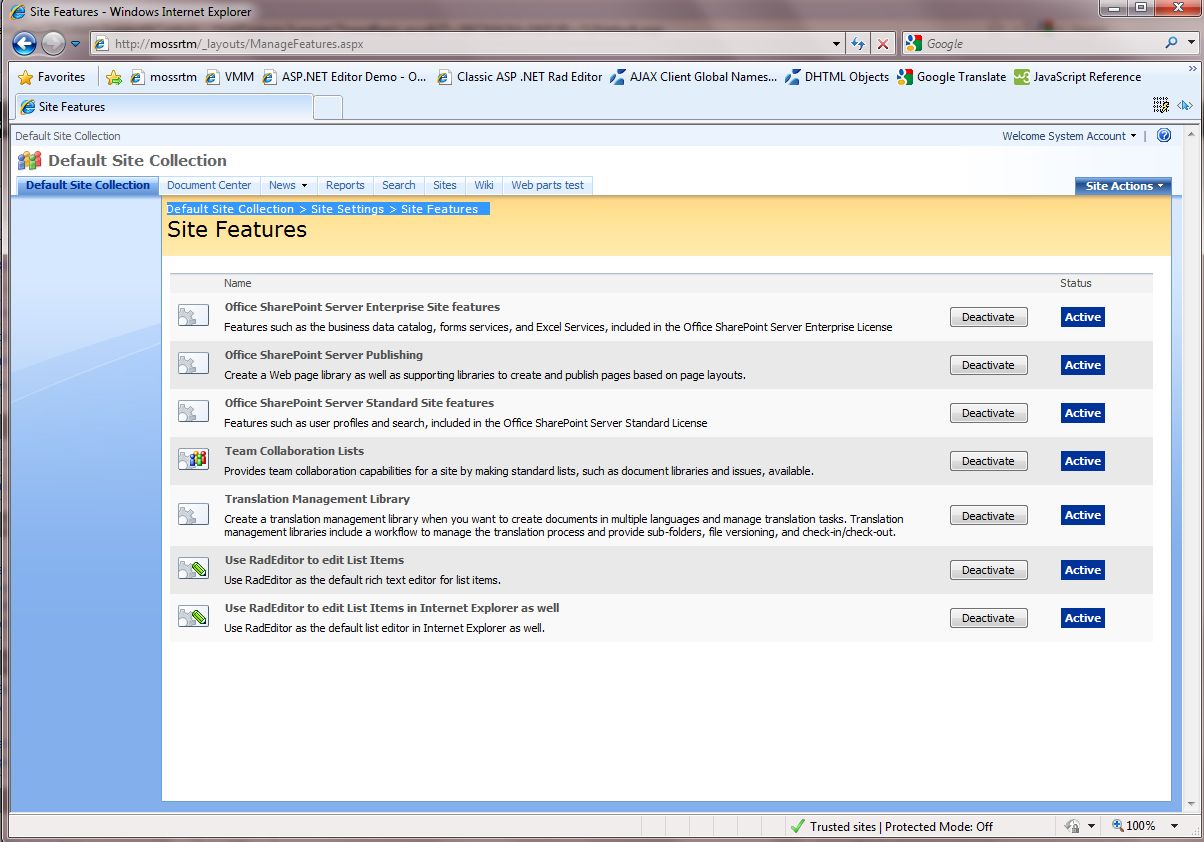This screenshot has height=842, width=1204.
Task: Select the Web parts test tab
Action: pos(547,185)
